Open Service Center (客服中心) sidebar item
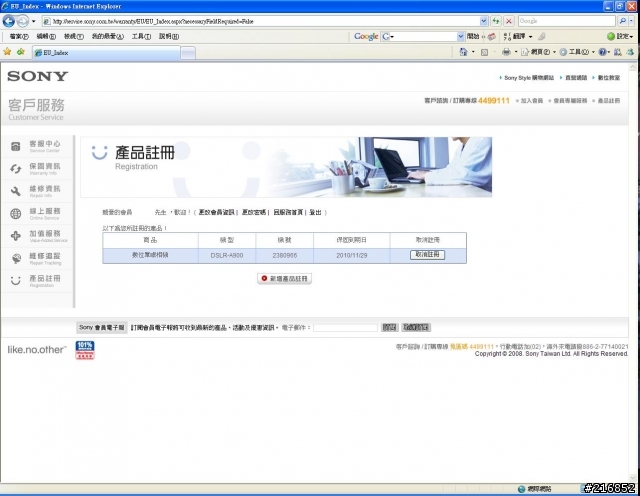This screenshot has height=496, width=640. [x=38, y=146]
